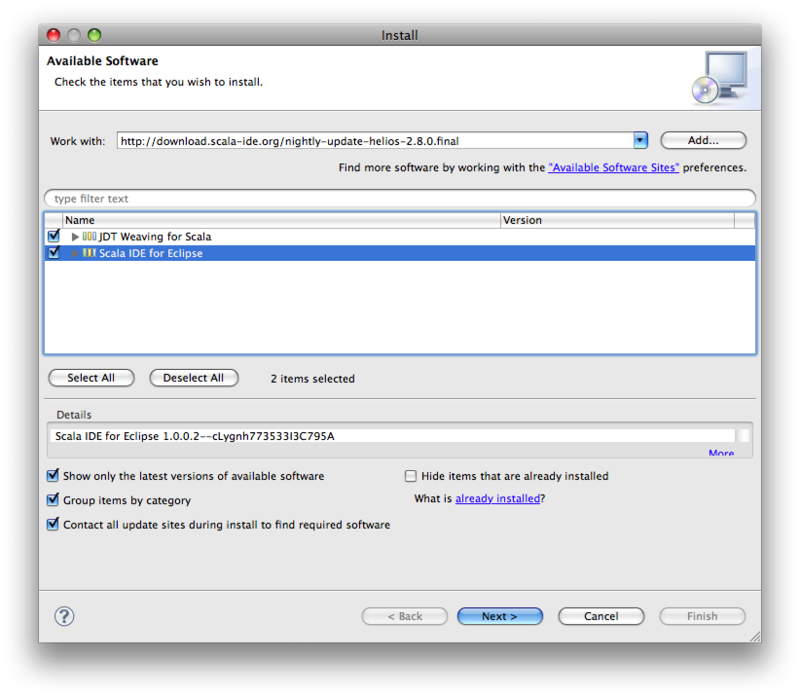Click the Work with URL text field
Image resolution: width=800 pixels, height=696 pixels.
[375, 140]
